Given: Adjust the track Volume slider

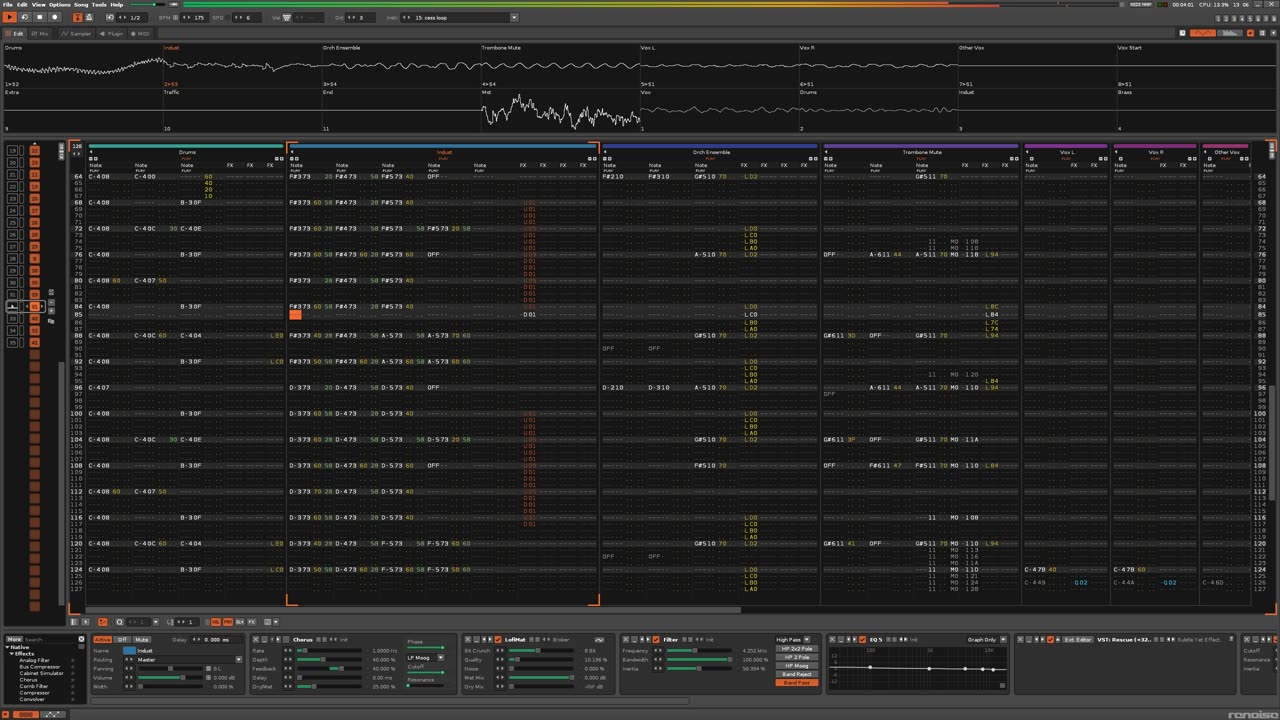Looking at the screenshot, I should (x=171, y=677).
